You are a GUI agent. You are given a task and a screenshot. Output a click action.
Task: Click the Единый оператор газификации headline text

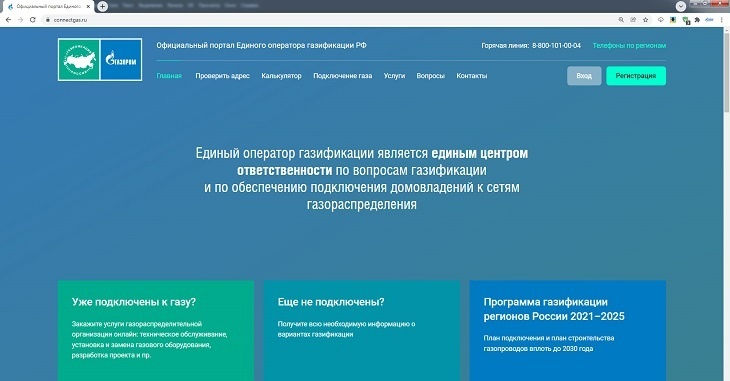(x=362, y=179)
